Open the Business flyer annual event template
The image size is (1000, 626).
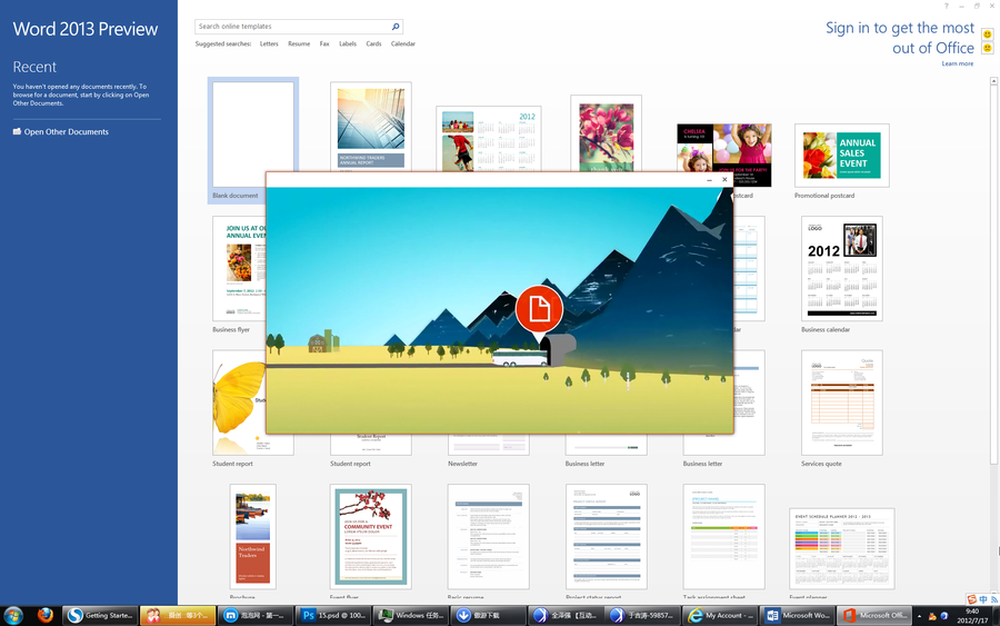(239, 268)
